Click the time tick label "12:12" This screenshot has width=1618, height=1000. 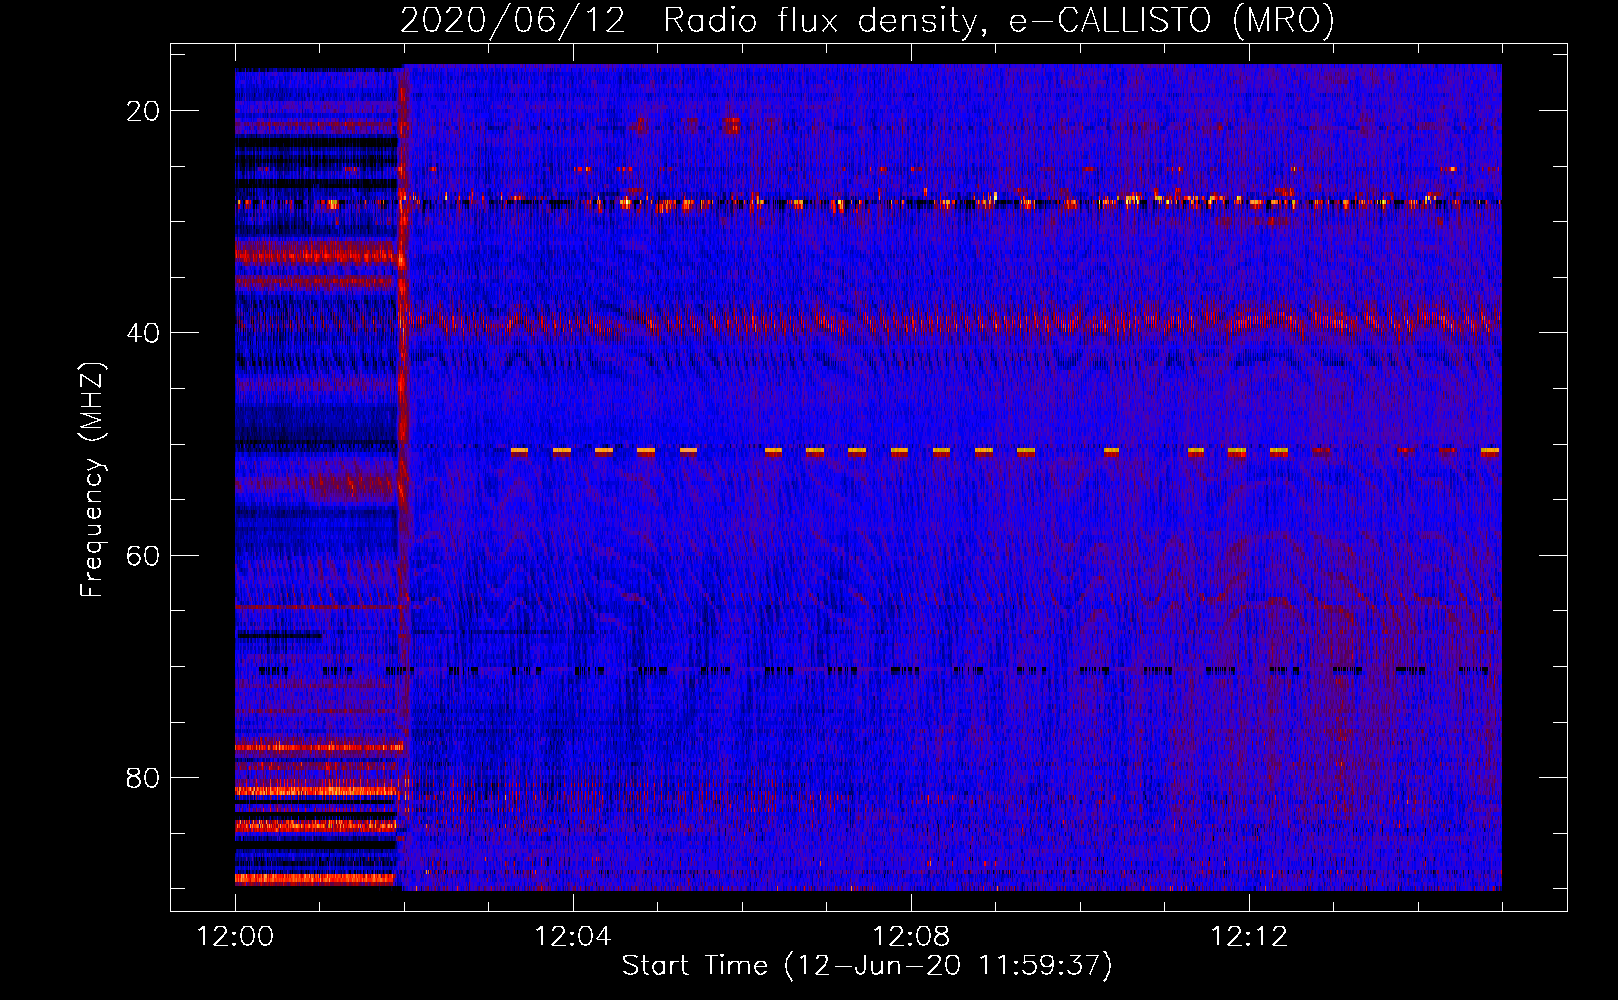click(1249, 936)
